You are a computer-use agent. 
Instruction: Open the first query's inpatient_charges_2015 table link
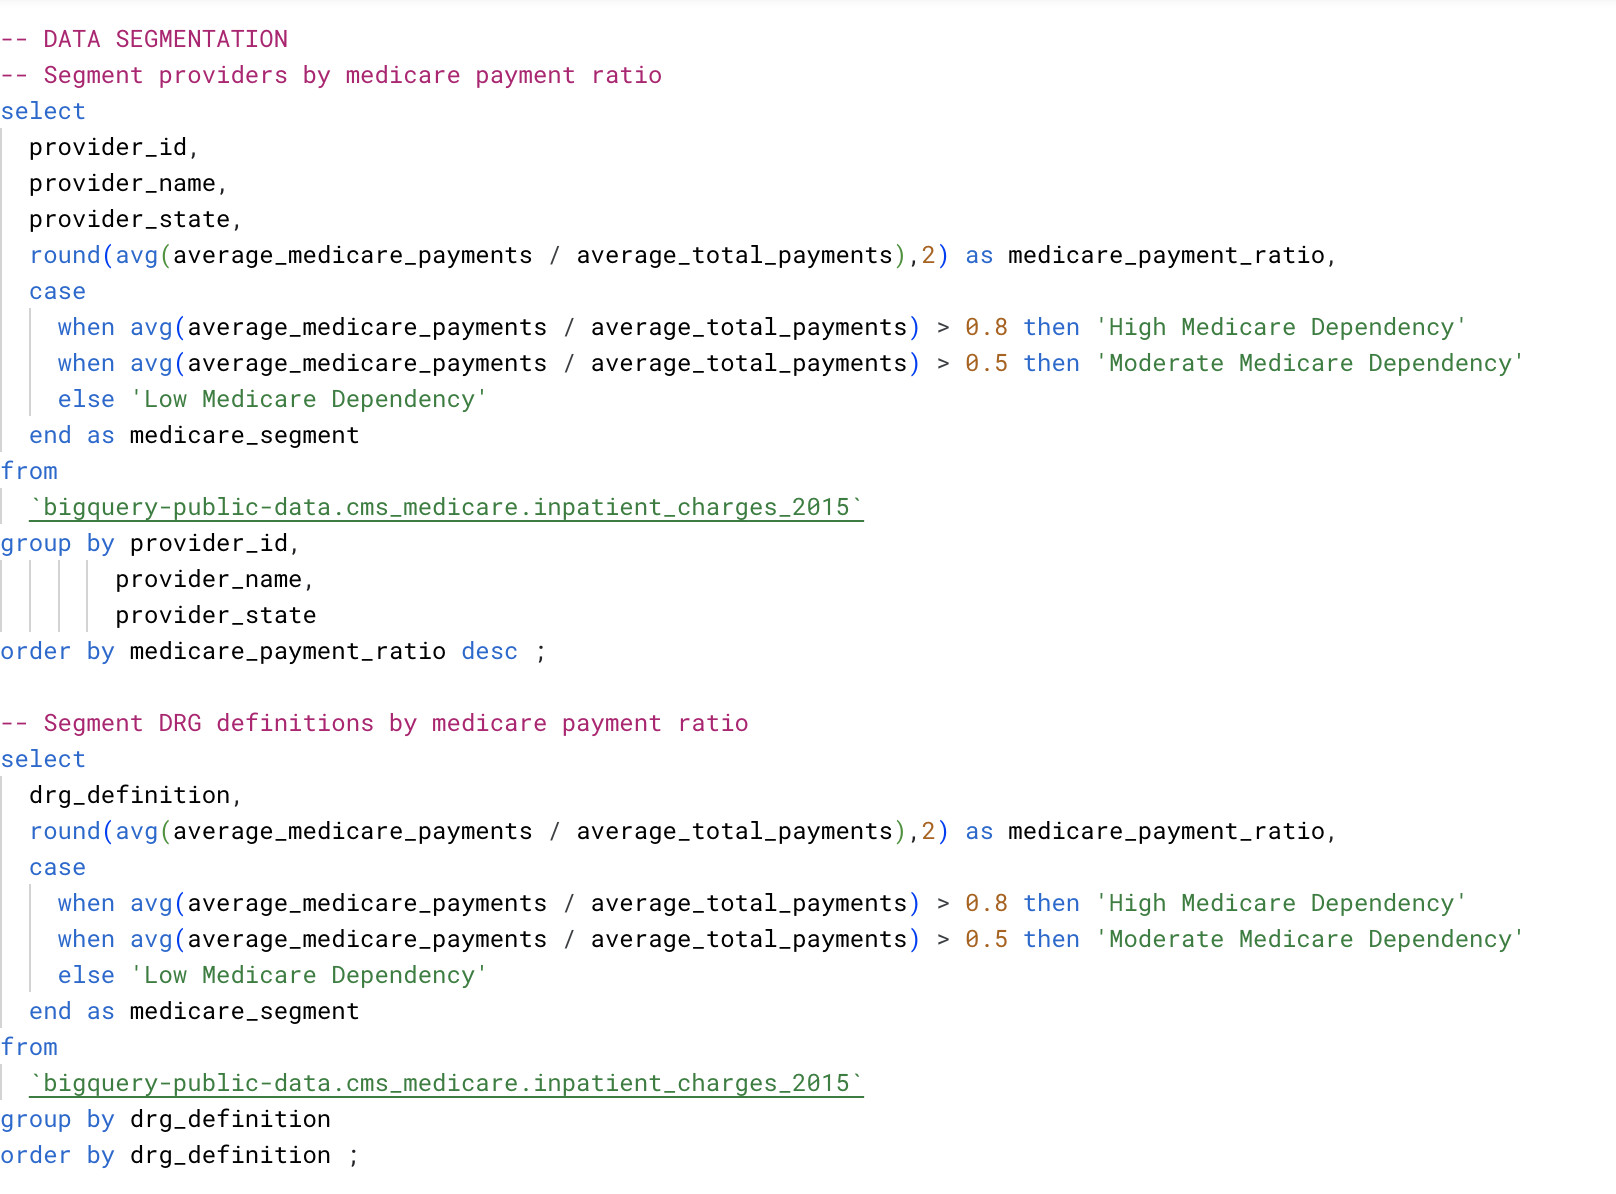tap(446, 507)
